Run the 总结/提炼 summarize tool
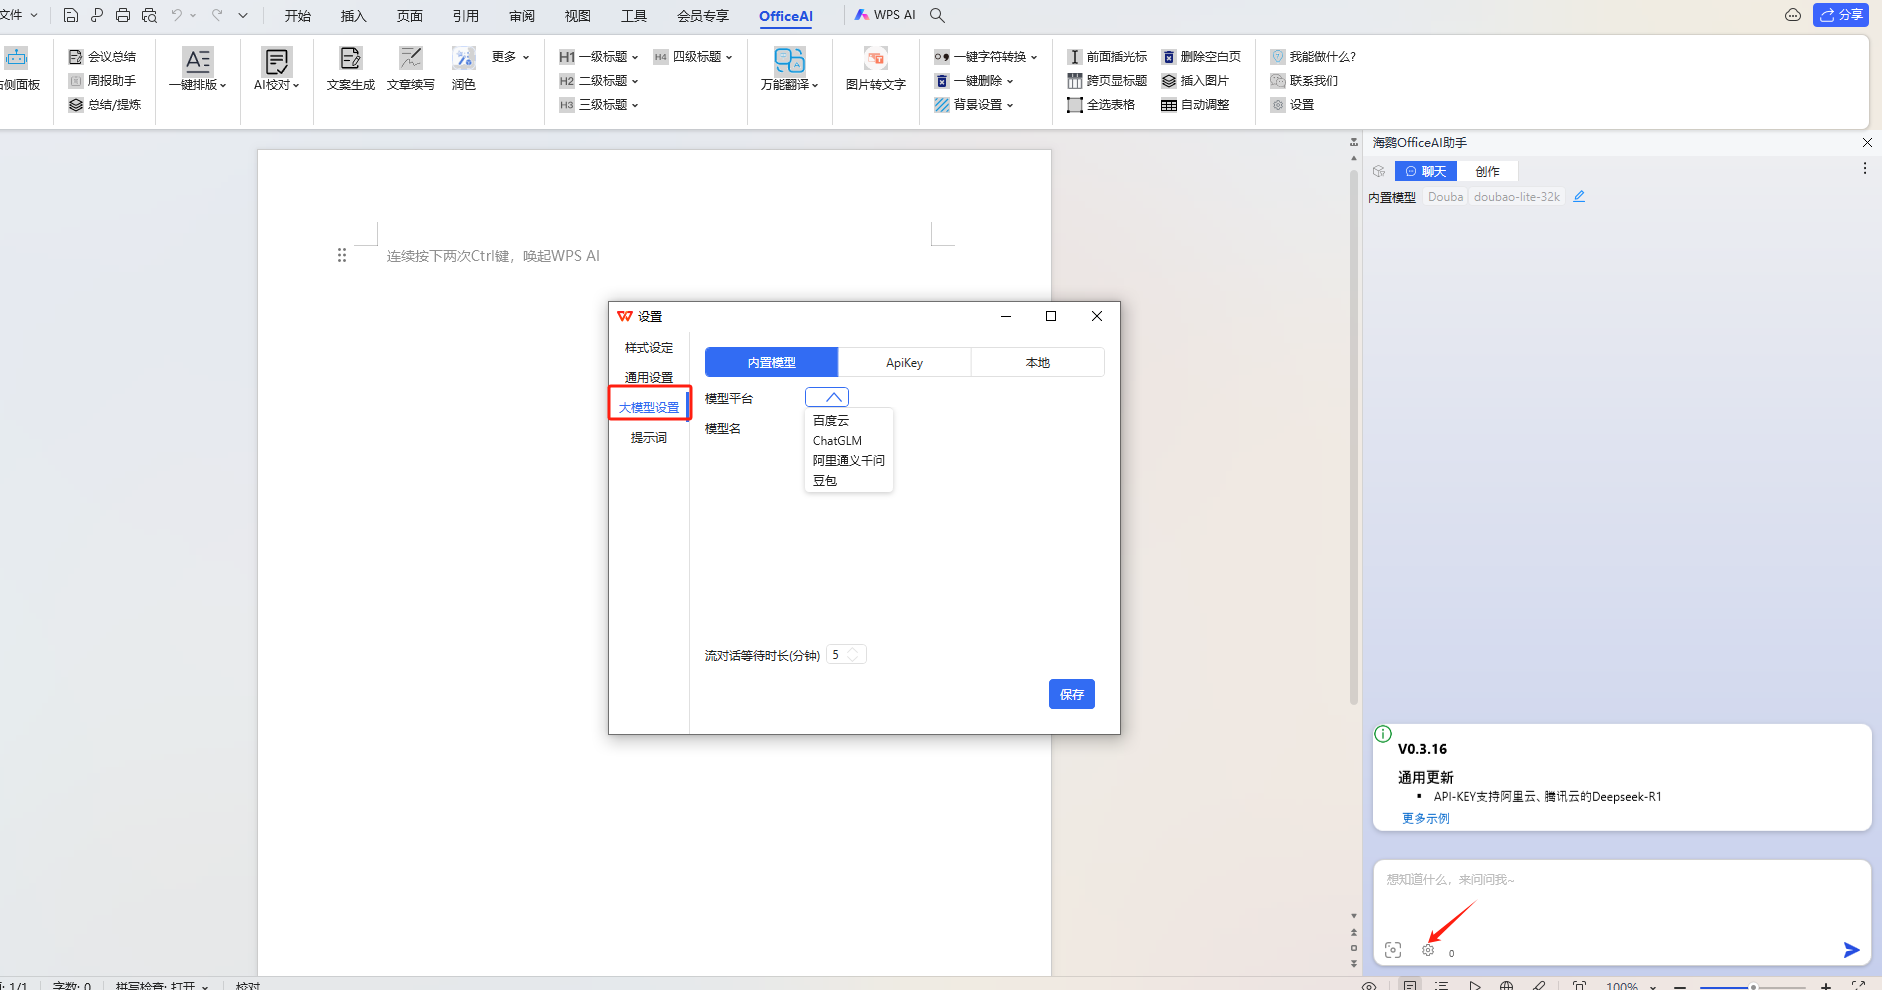This screenshot has width=1882, height=990. point(105,105)
